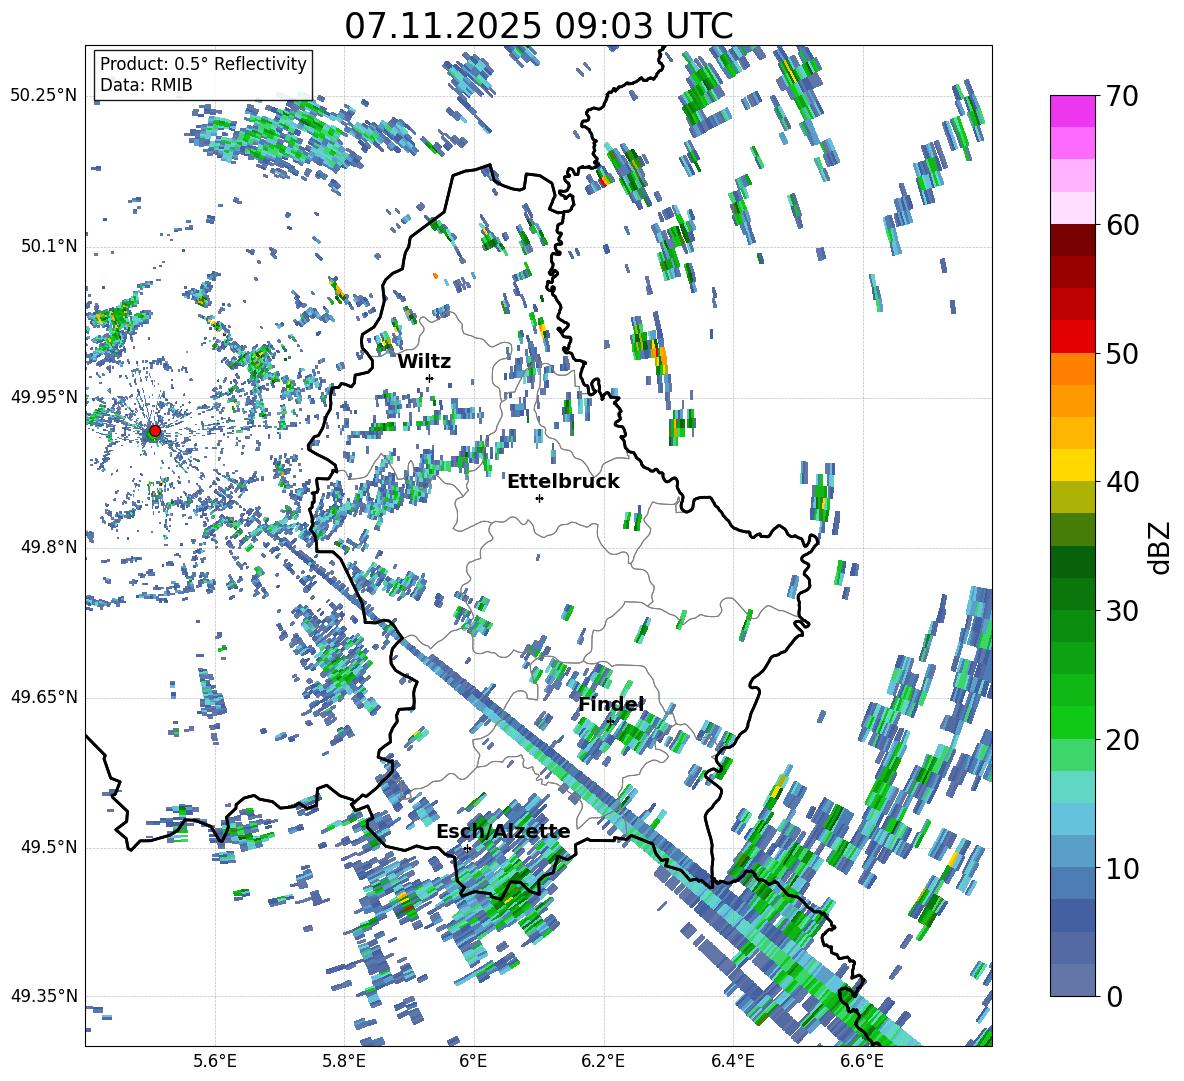Click the dBZ colorbar axis label

(1158, 547)
